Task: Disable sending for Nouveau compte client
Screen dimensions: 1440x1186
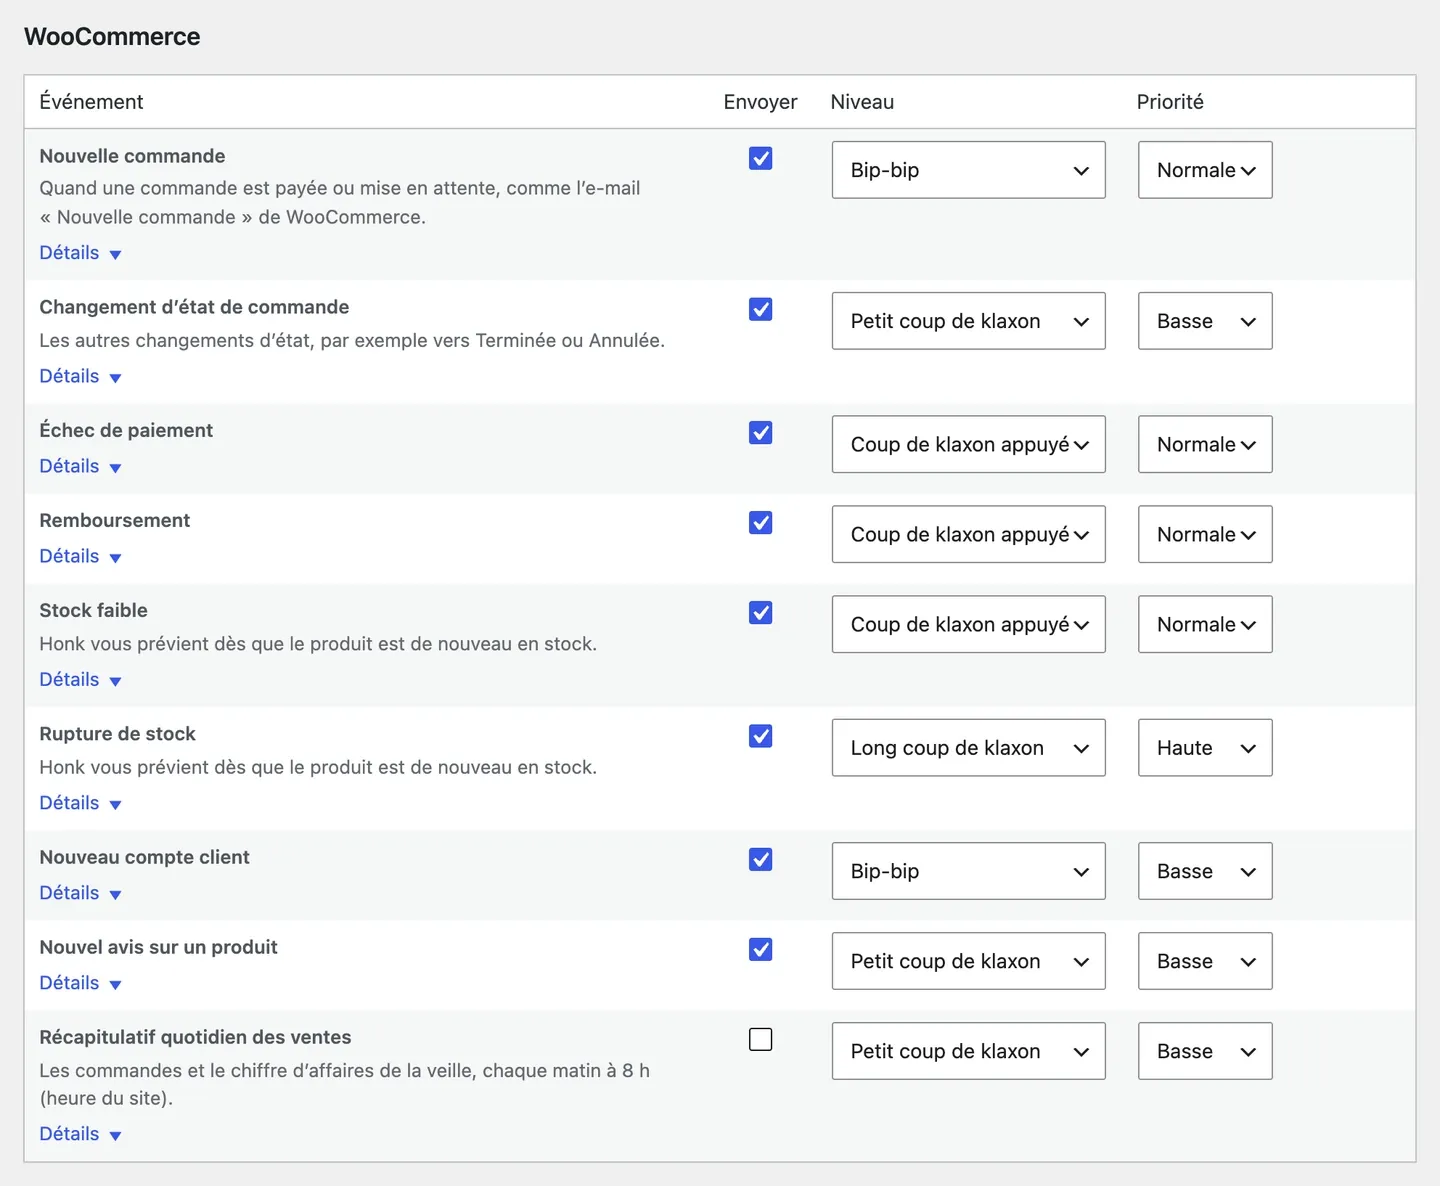Action: (760, 859)
